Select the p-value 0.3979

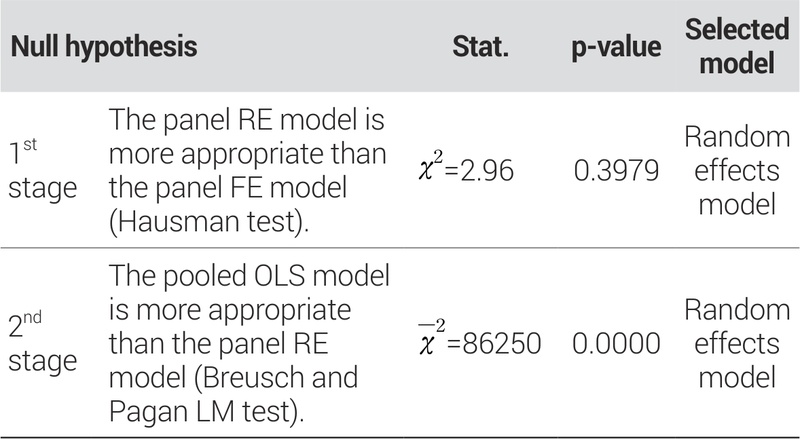tap(616, 172)
